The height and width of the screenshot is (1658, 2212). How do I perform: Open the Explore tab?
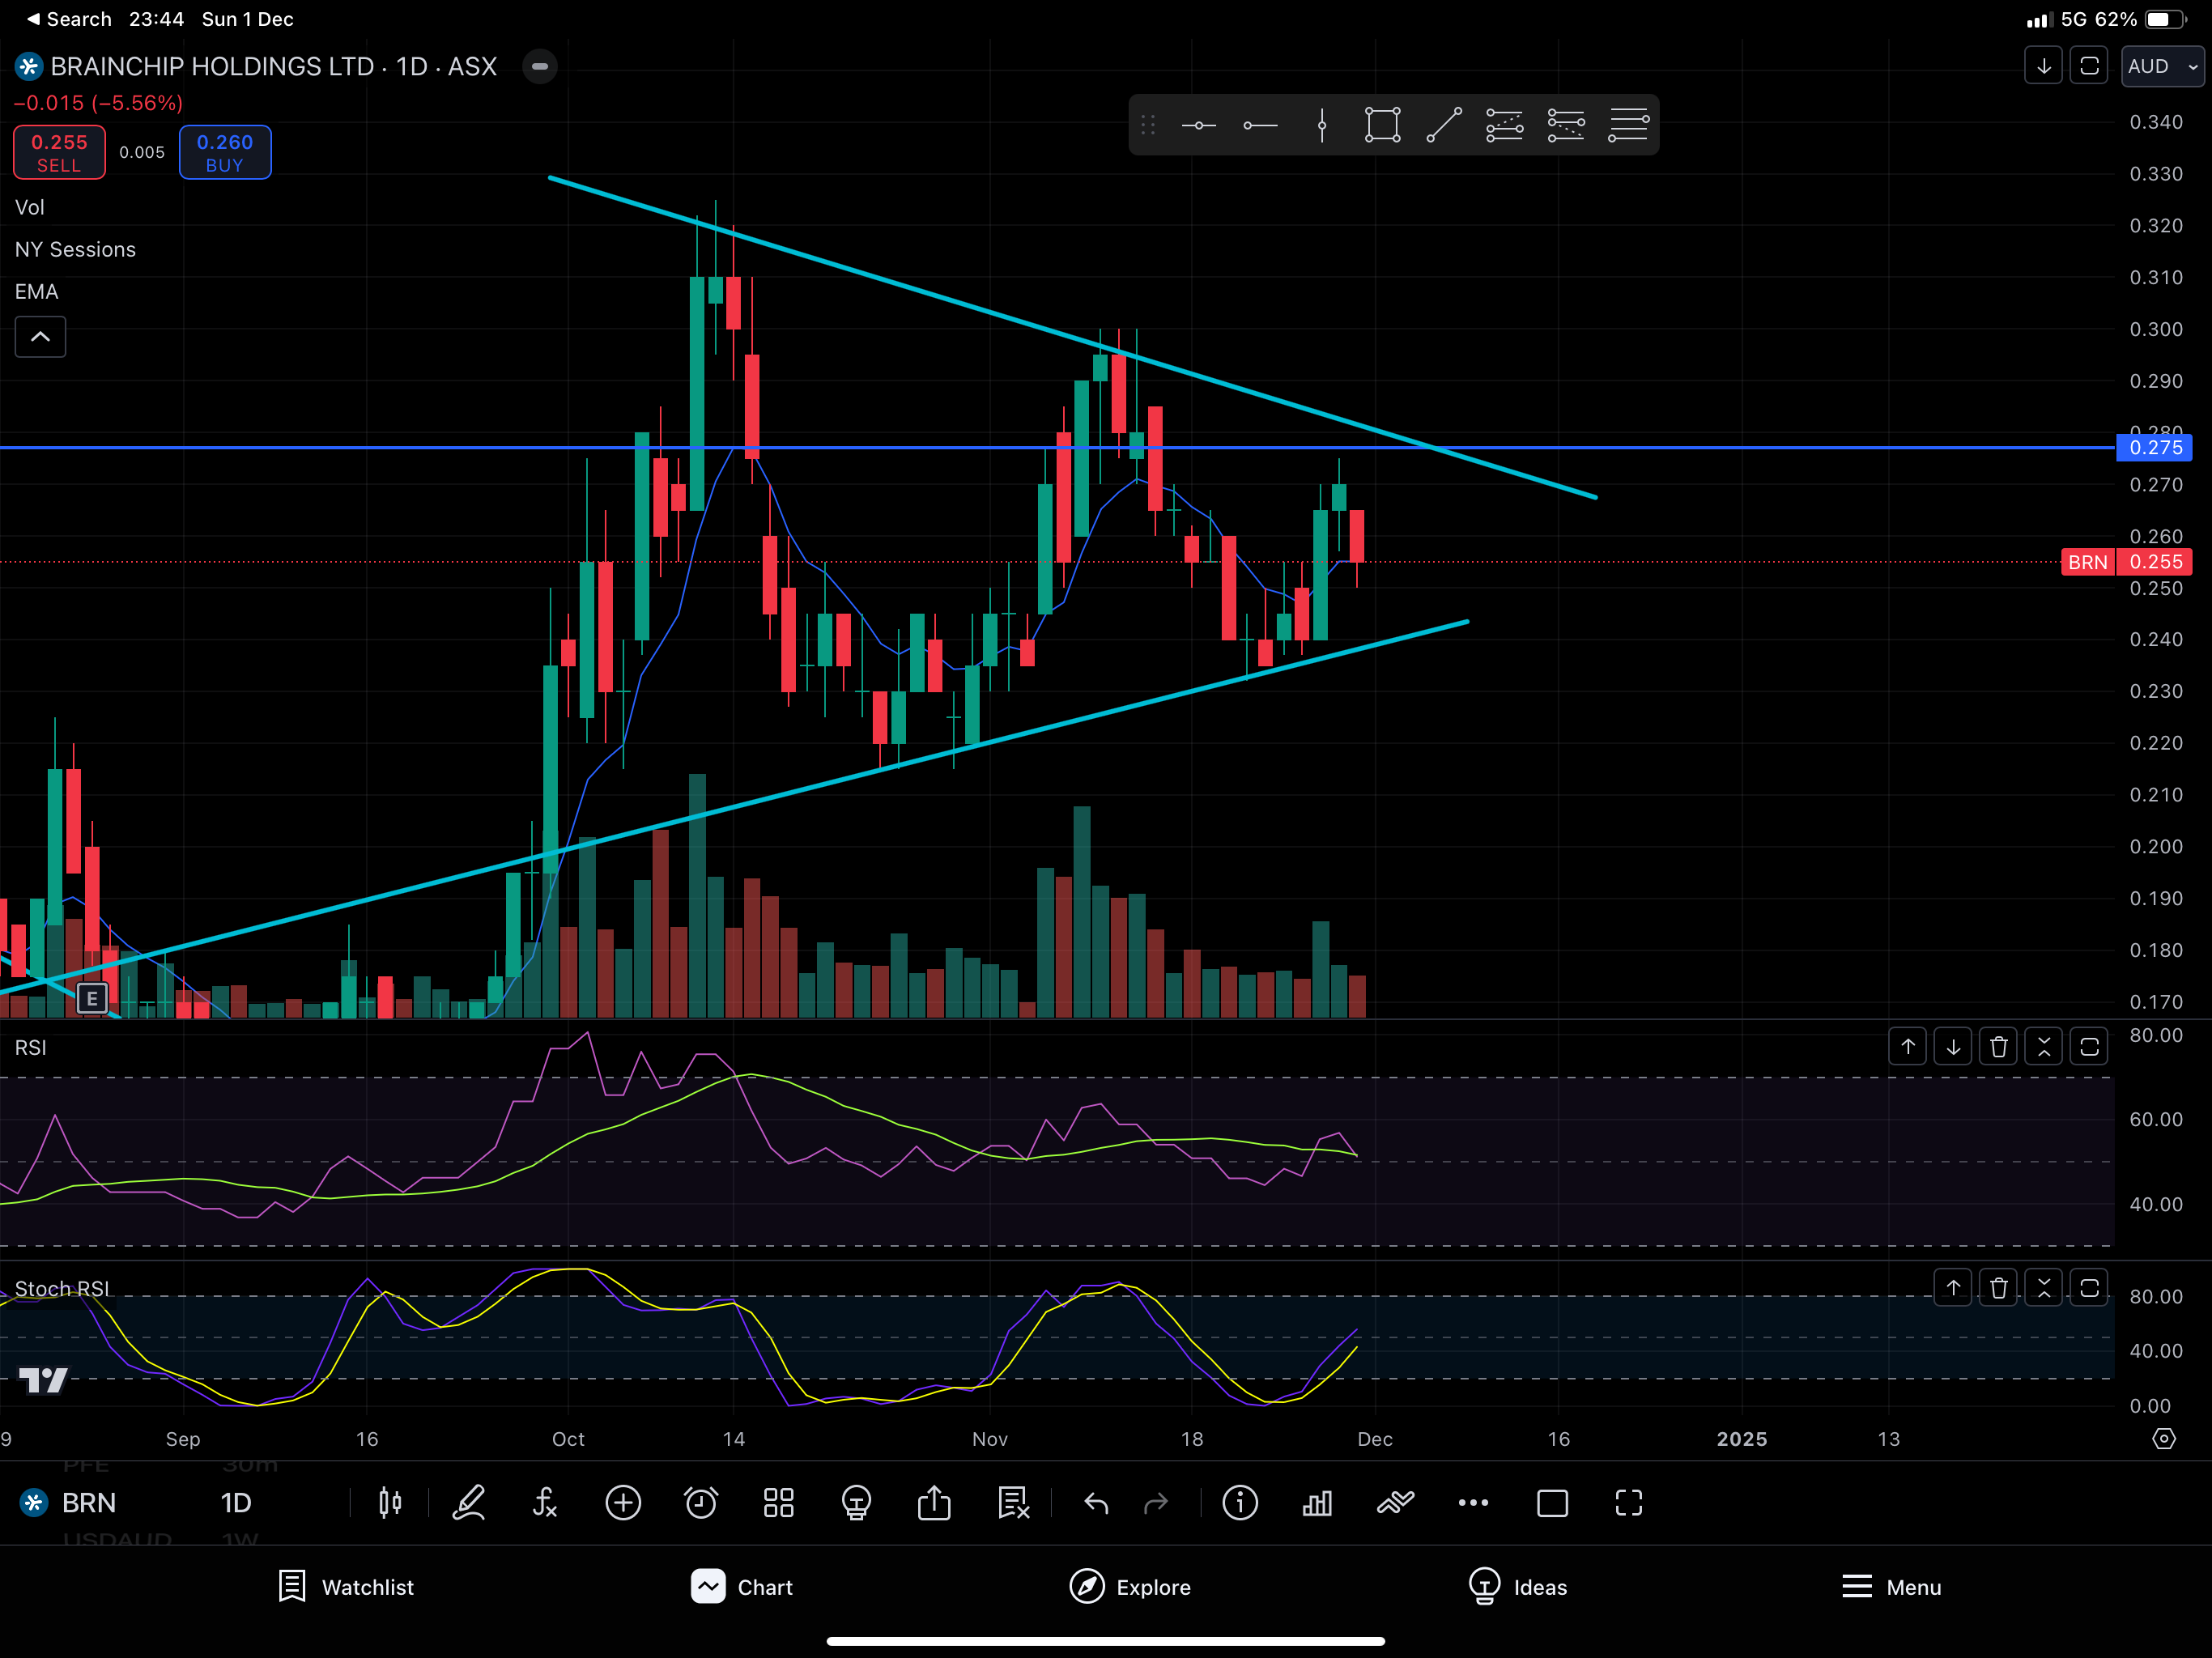pyautogui.click(x=1130, y=1587)
